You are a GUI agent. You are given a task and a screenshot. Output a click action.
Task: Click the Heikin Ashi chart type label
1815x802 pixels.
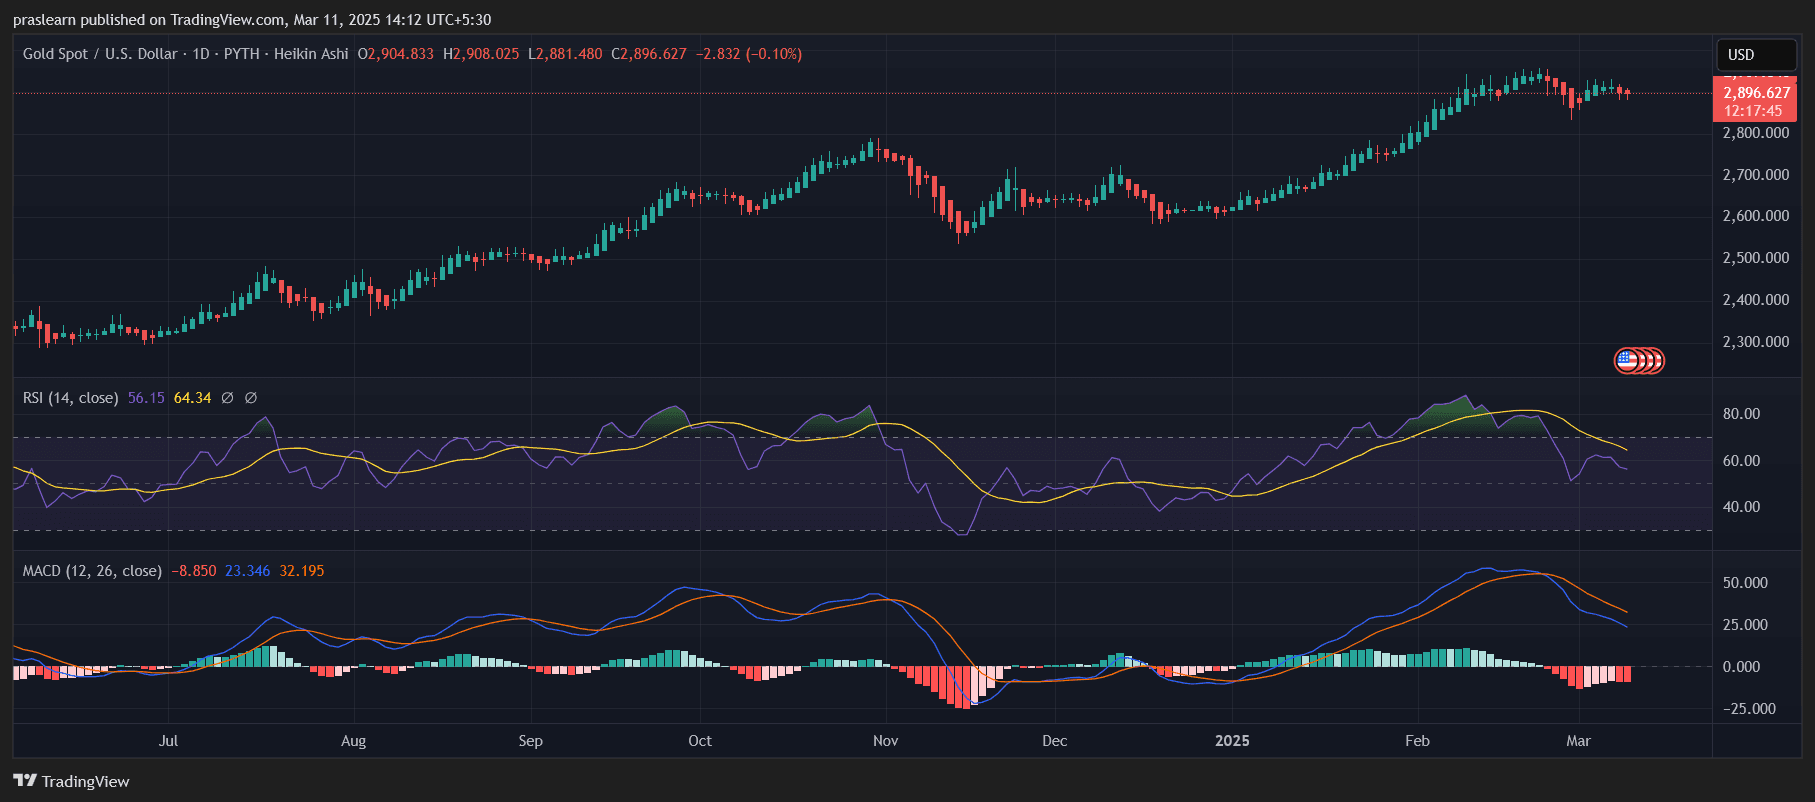311,54
